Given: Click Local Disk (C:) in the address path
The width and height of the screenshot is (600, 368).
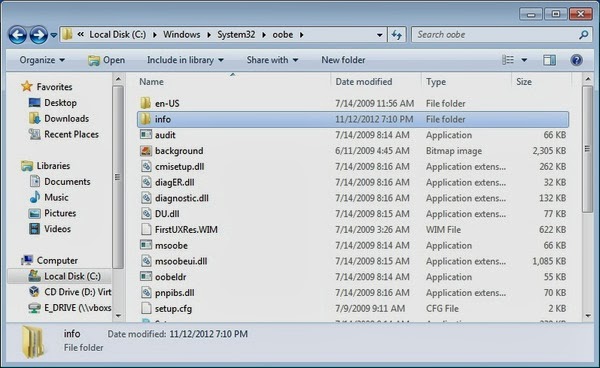Looking at the screenshot, I should coord(117,34).
